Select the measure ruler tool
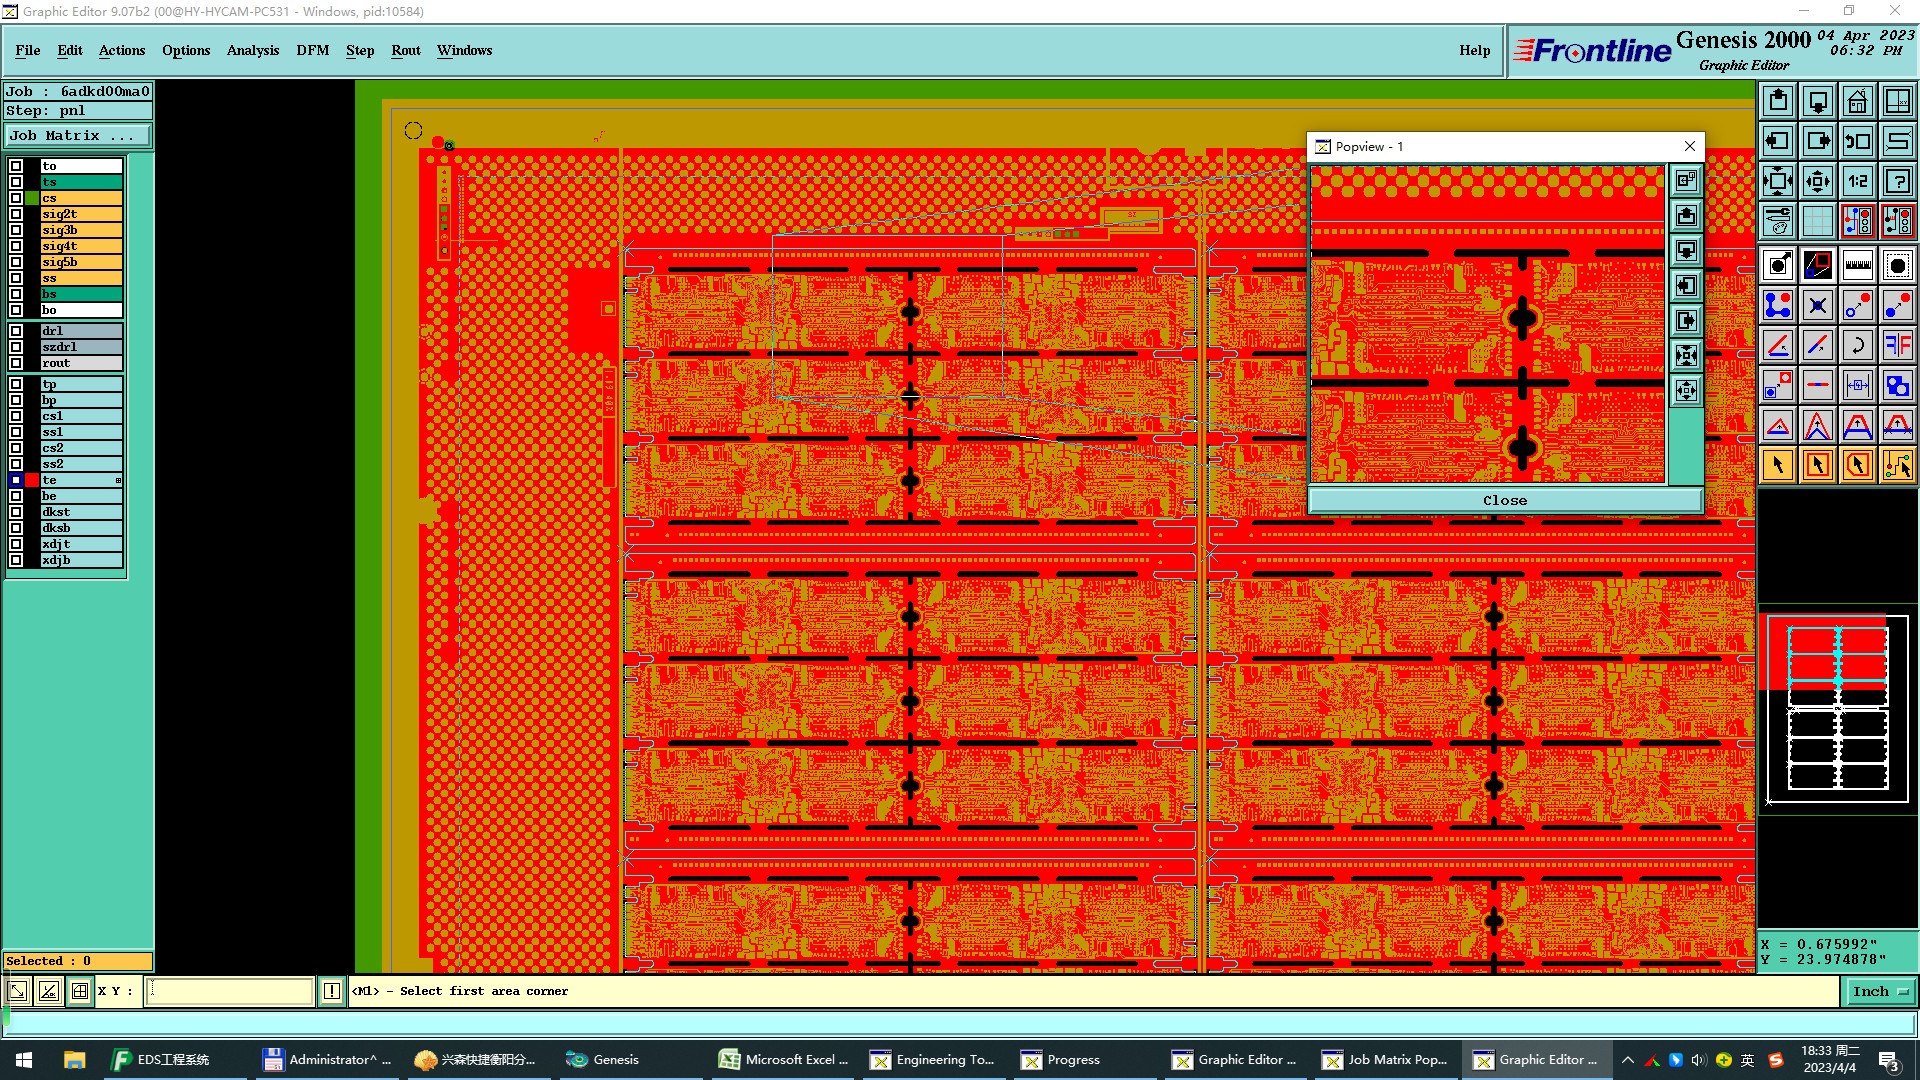Image resolution: width=1920 pixels, height=1080 pixels. click(1857, 265)
